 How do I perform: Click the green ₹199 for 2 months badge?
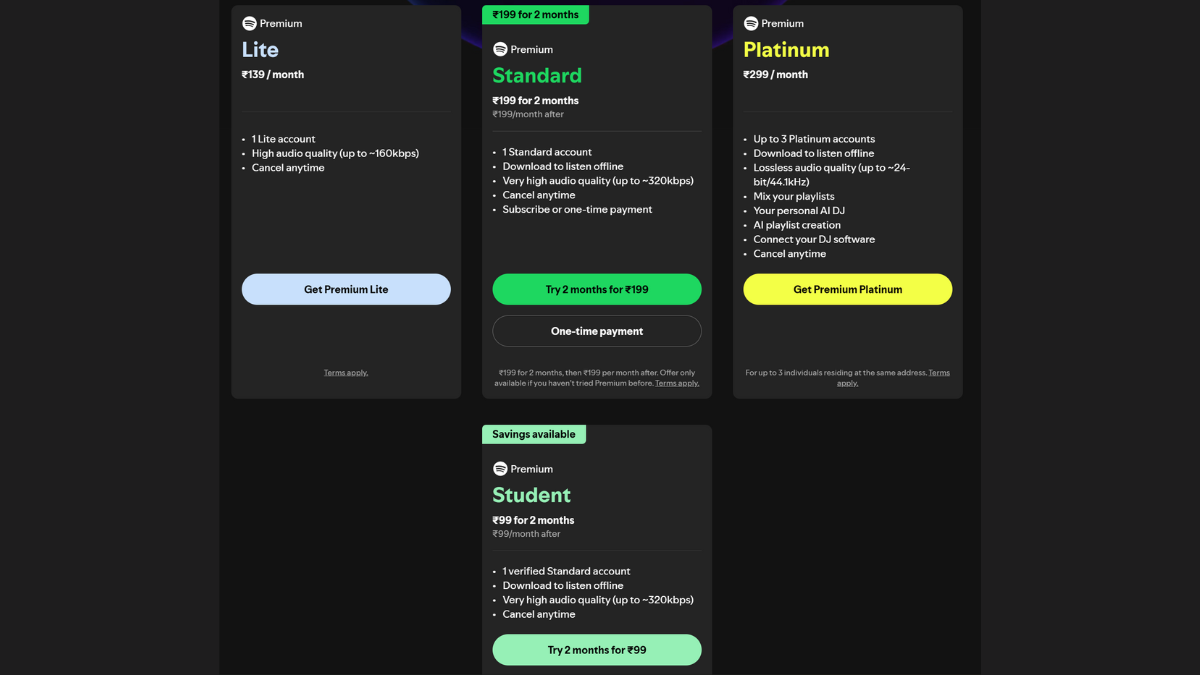535,14
